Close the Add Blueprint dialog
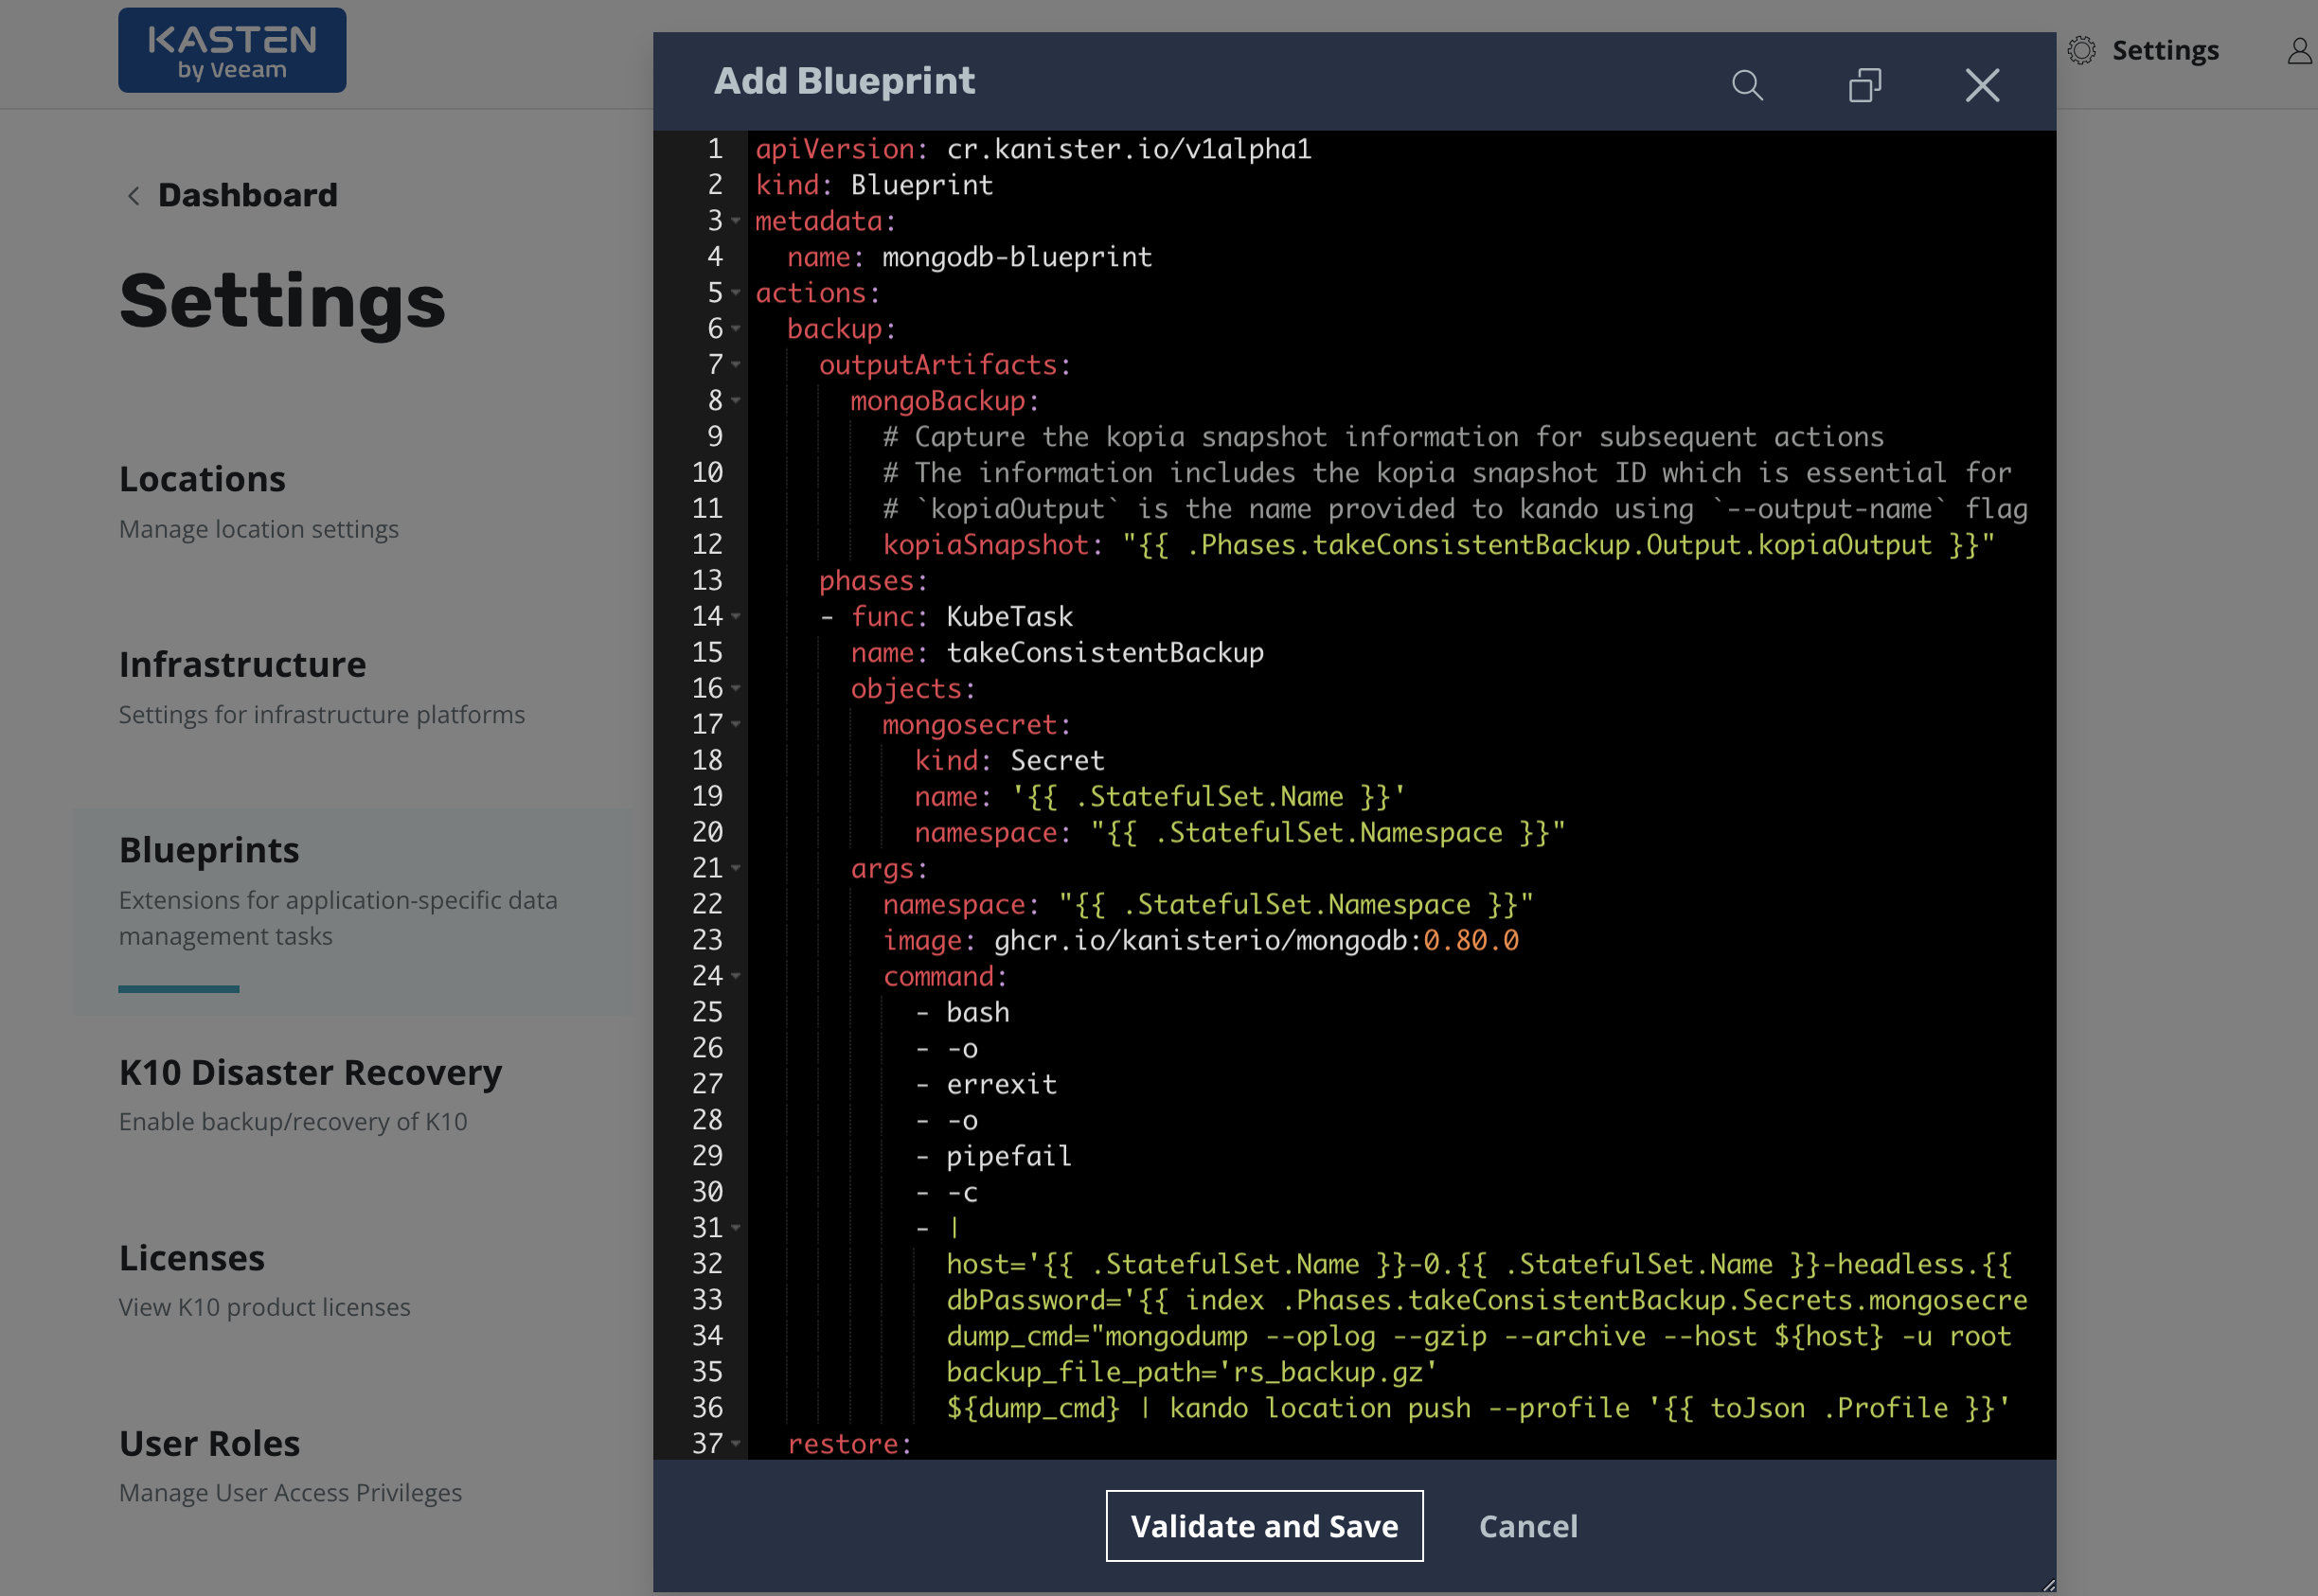 [1981, 85]
